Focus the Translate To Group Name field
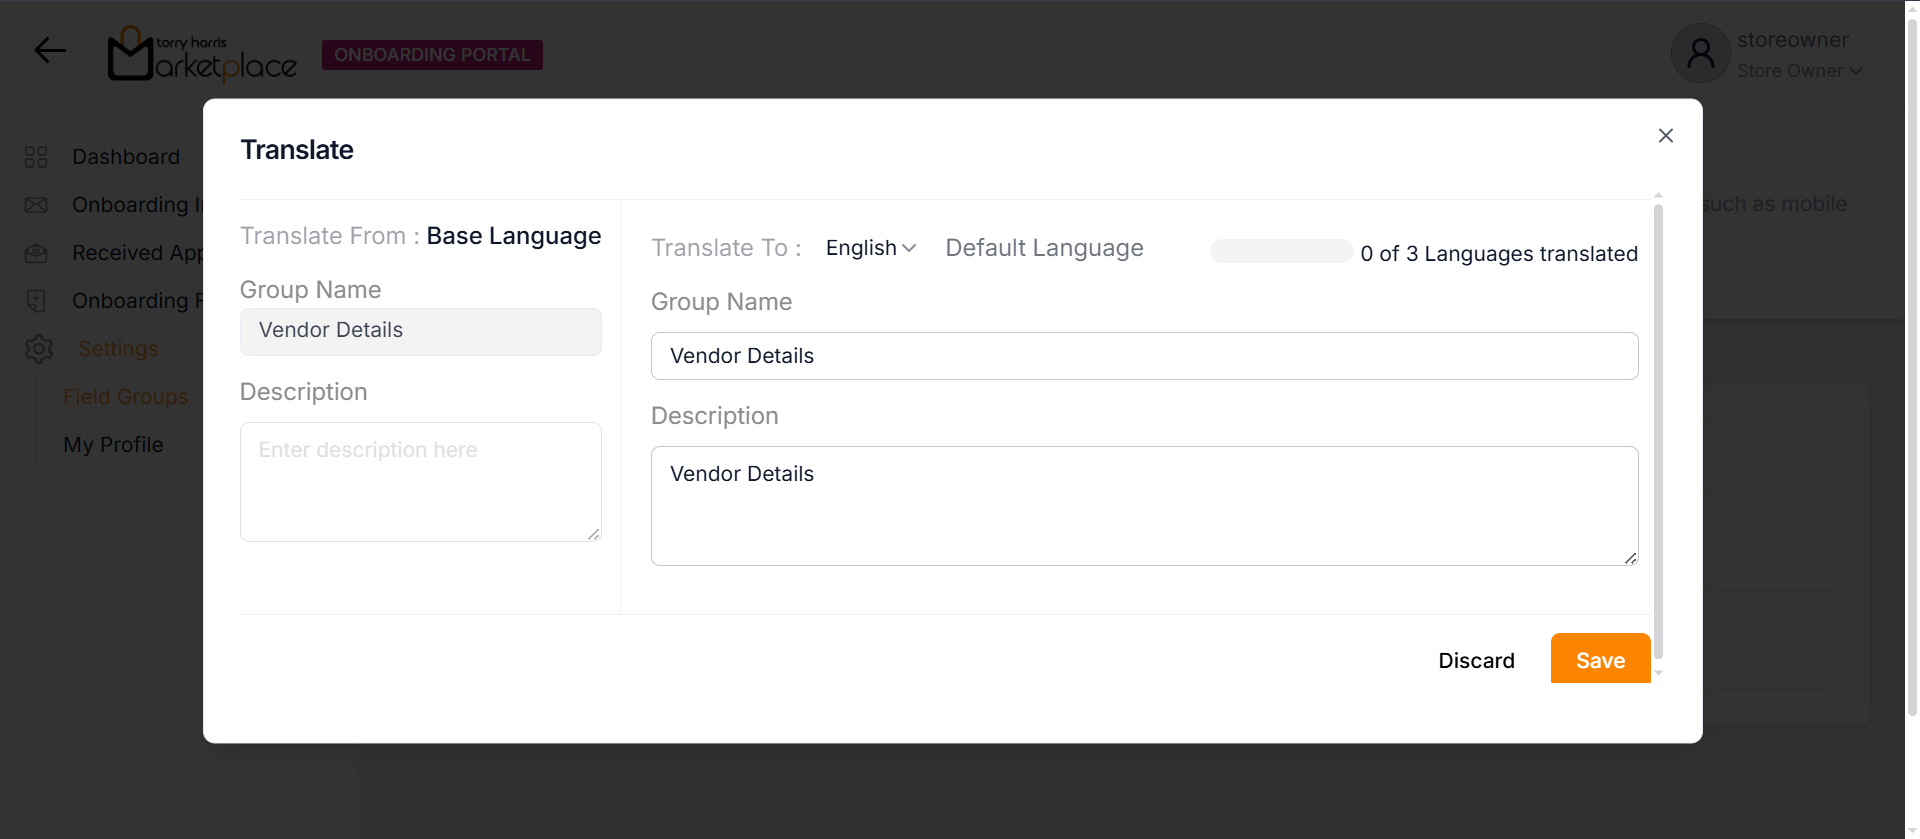Image resolution: width=1920 pixels, height=839 pixels. pos(1144,356)
